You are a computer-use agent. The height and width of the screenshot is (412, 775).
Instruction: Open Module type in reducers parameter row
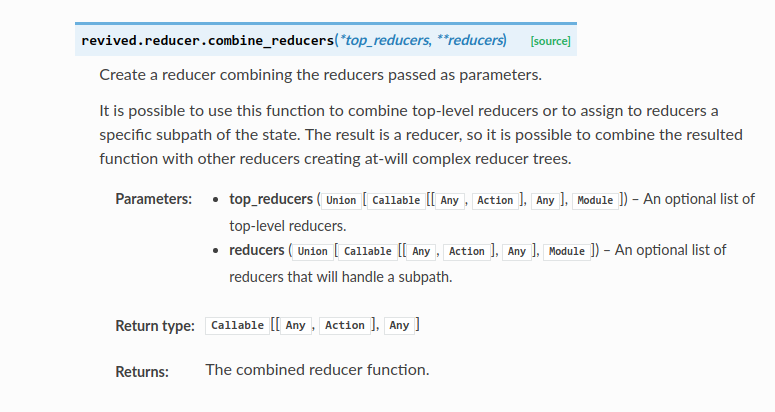point(567,251)
